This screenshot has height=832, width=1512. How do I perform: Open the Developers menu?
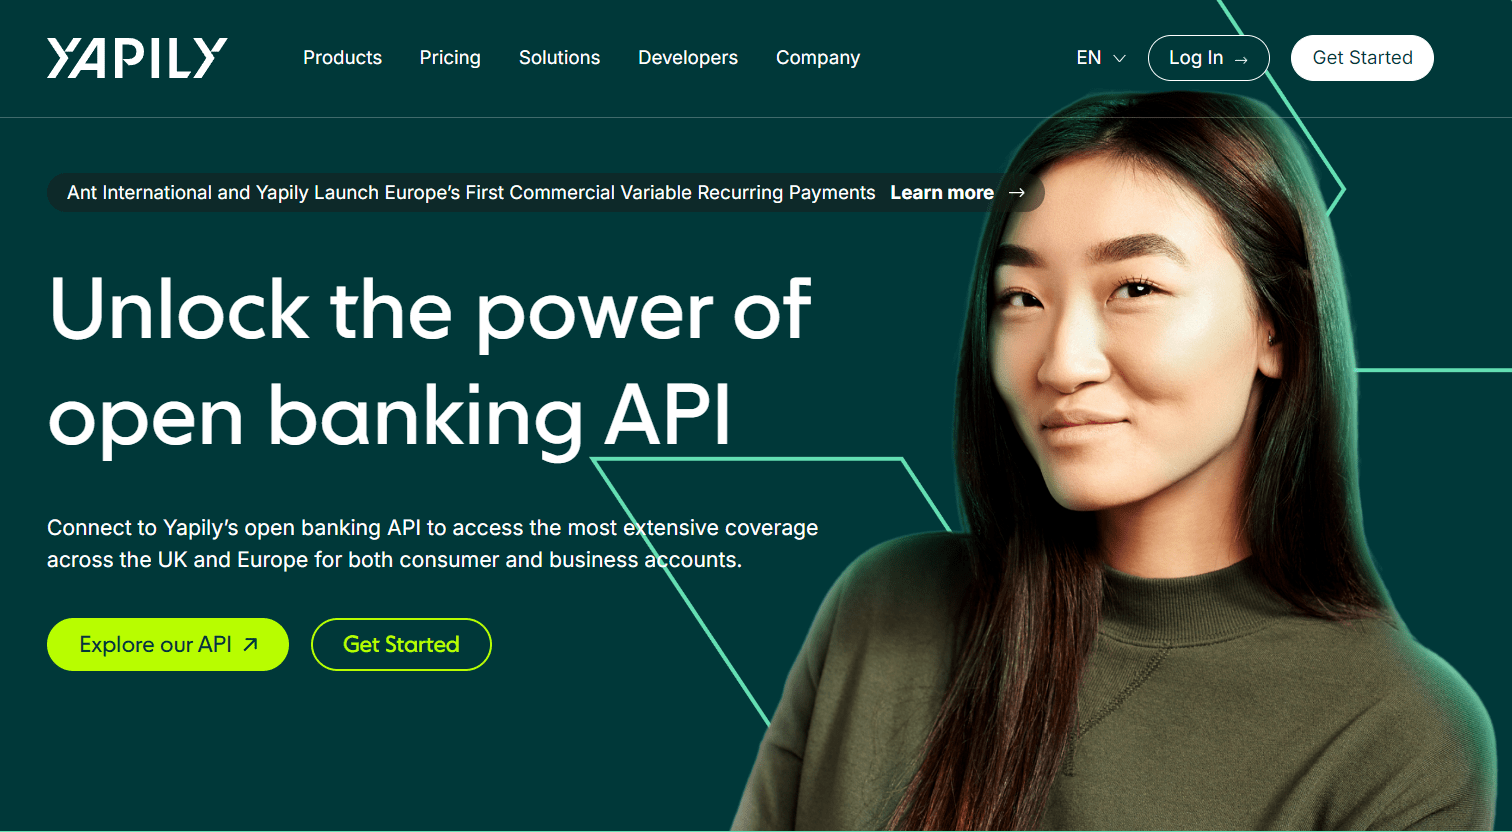pos(688,58)
